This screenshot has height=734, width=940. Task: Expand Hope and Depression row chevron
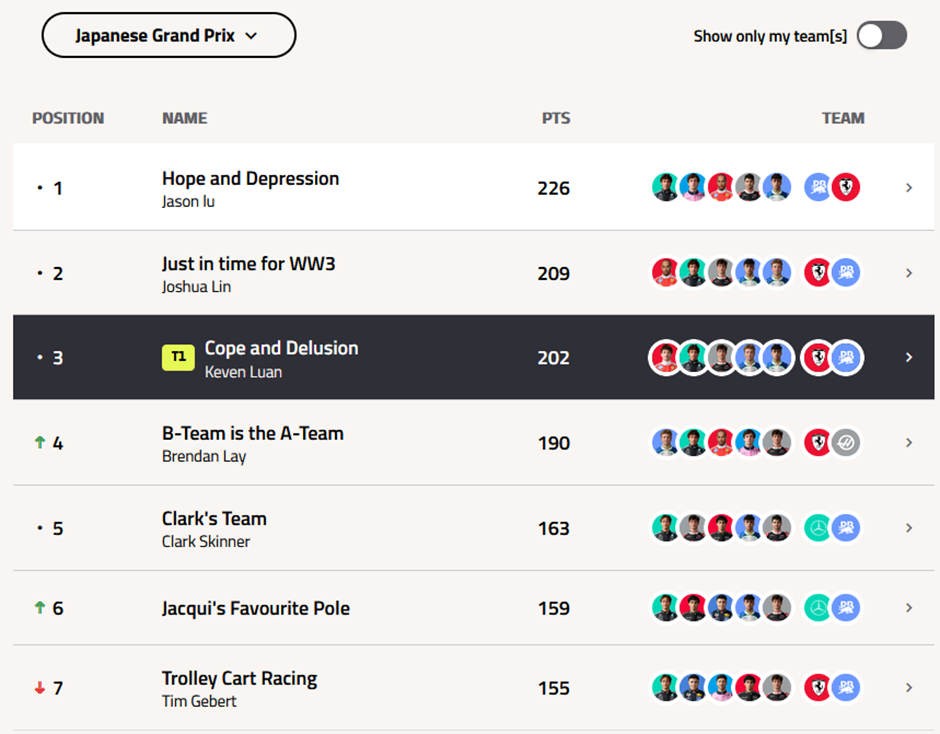point(908,187)
